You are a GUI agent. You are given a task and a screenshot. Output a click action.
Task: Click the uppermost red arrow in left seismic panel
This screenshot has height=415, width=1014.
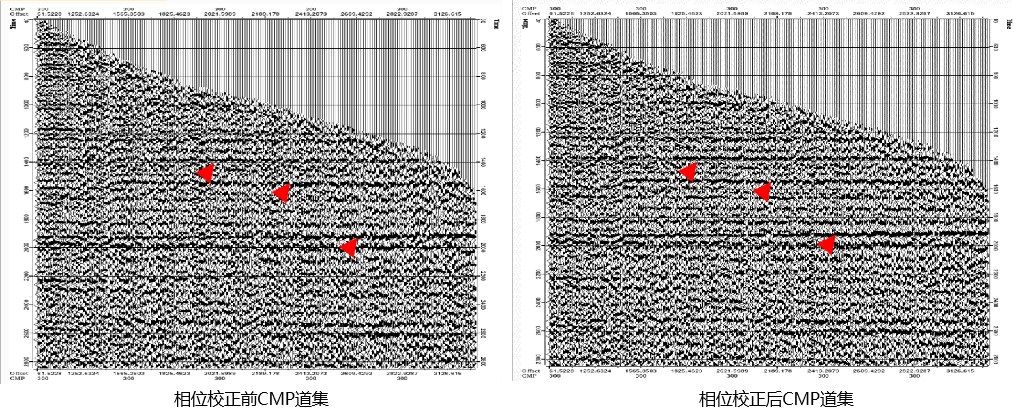pos(204,173)
